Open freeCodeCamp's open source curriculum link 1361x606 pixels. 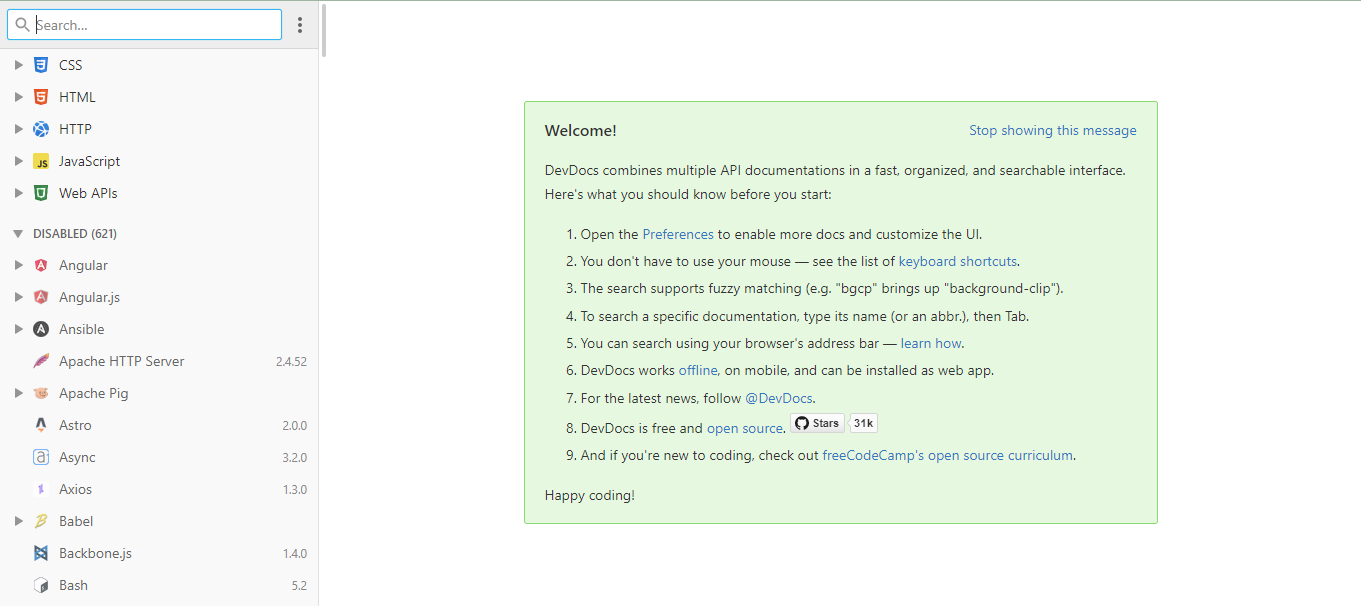point(948,455)
